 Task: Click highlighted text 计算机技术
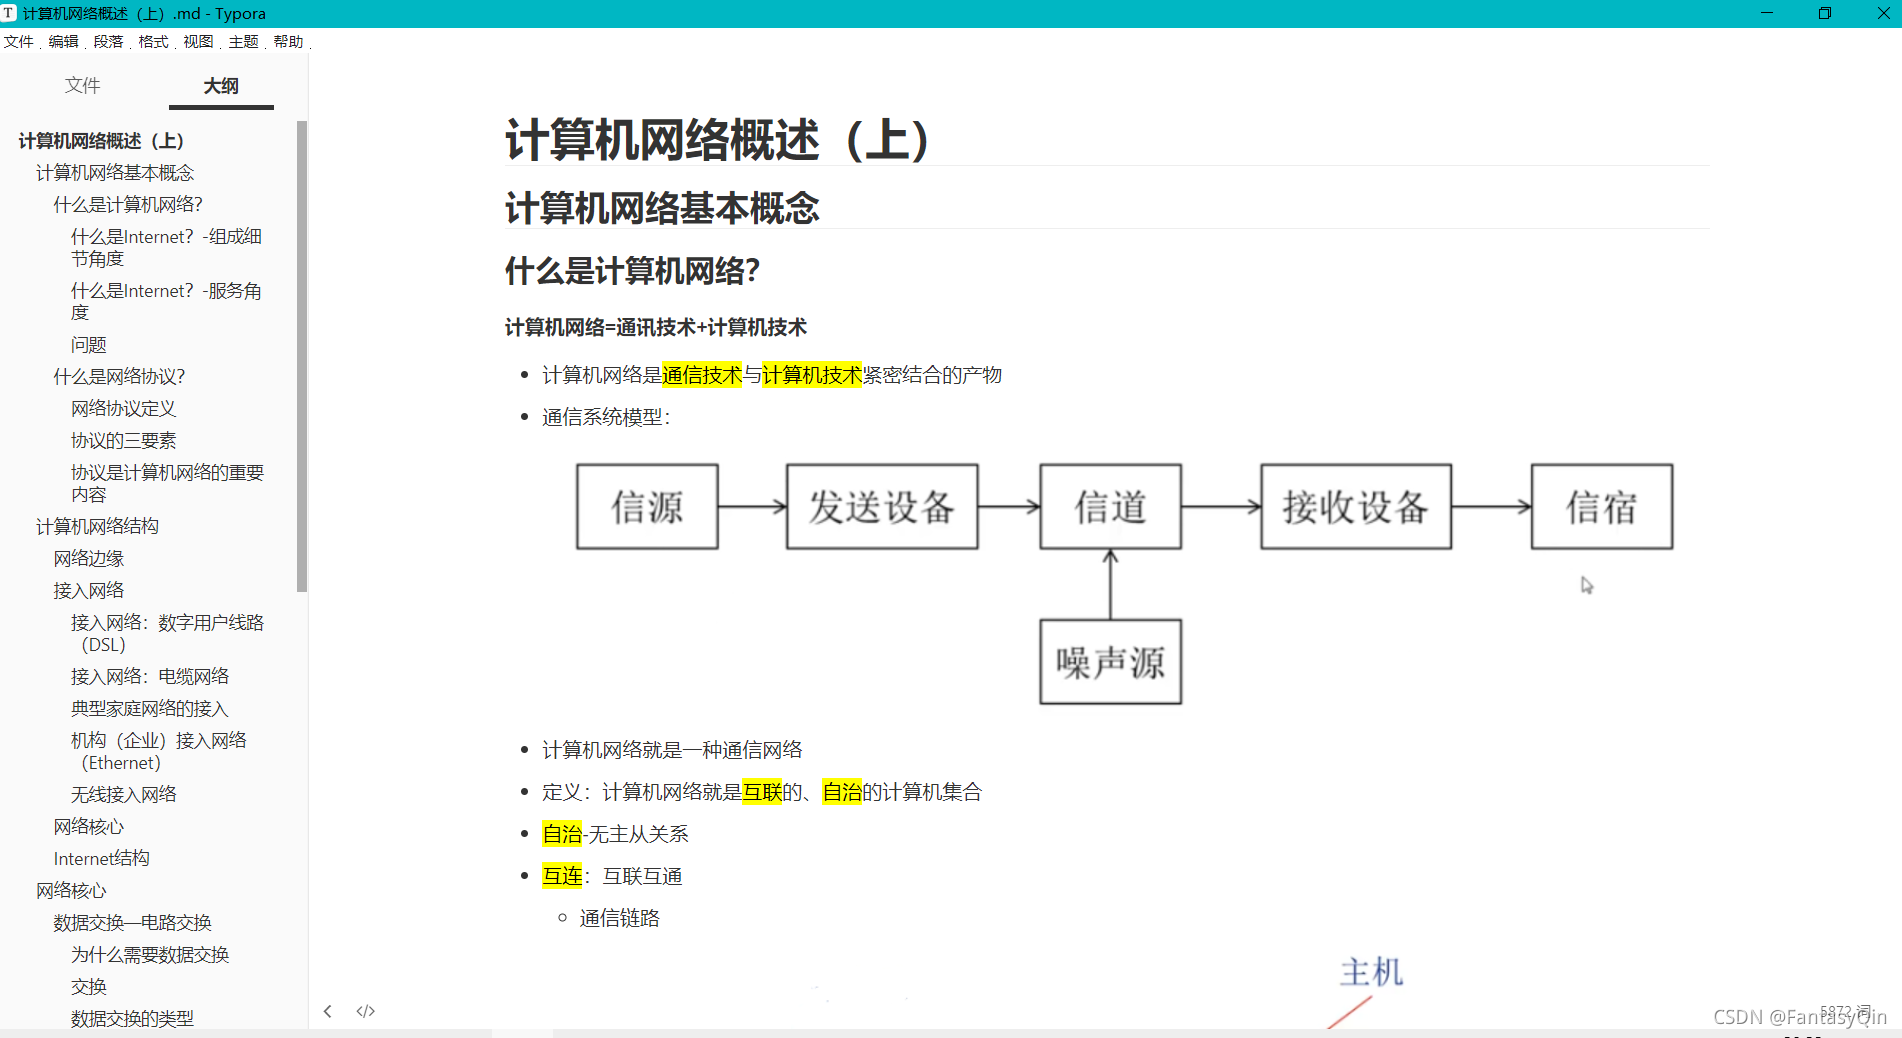pos(812,375)
